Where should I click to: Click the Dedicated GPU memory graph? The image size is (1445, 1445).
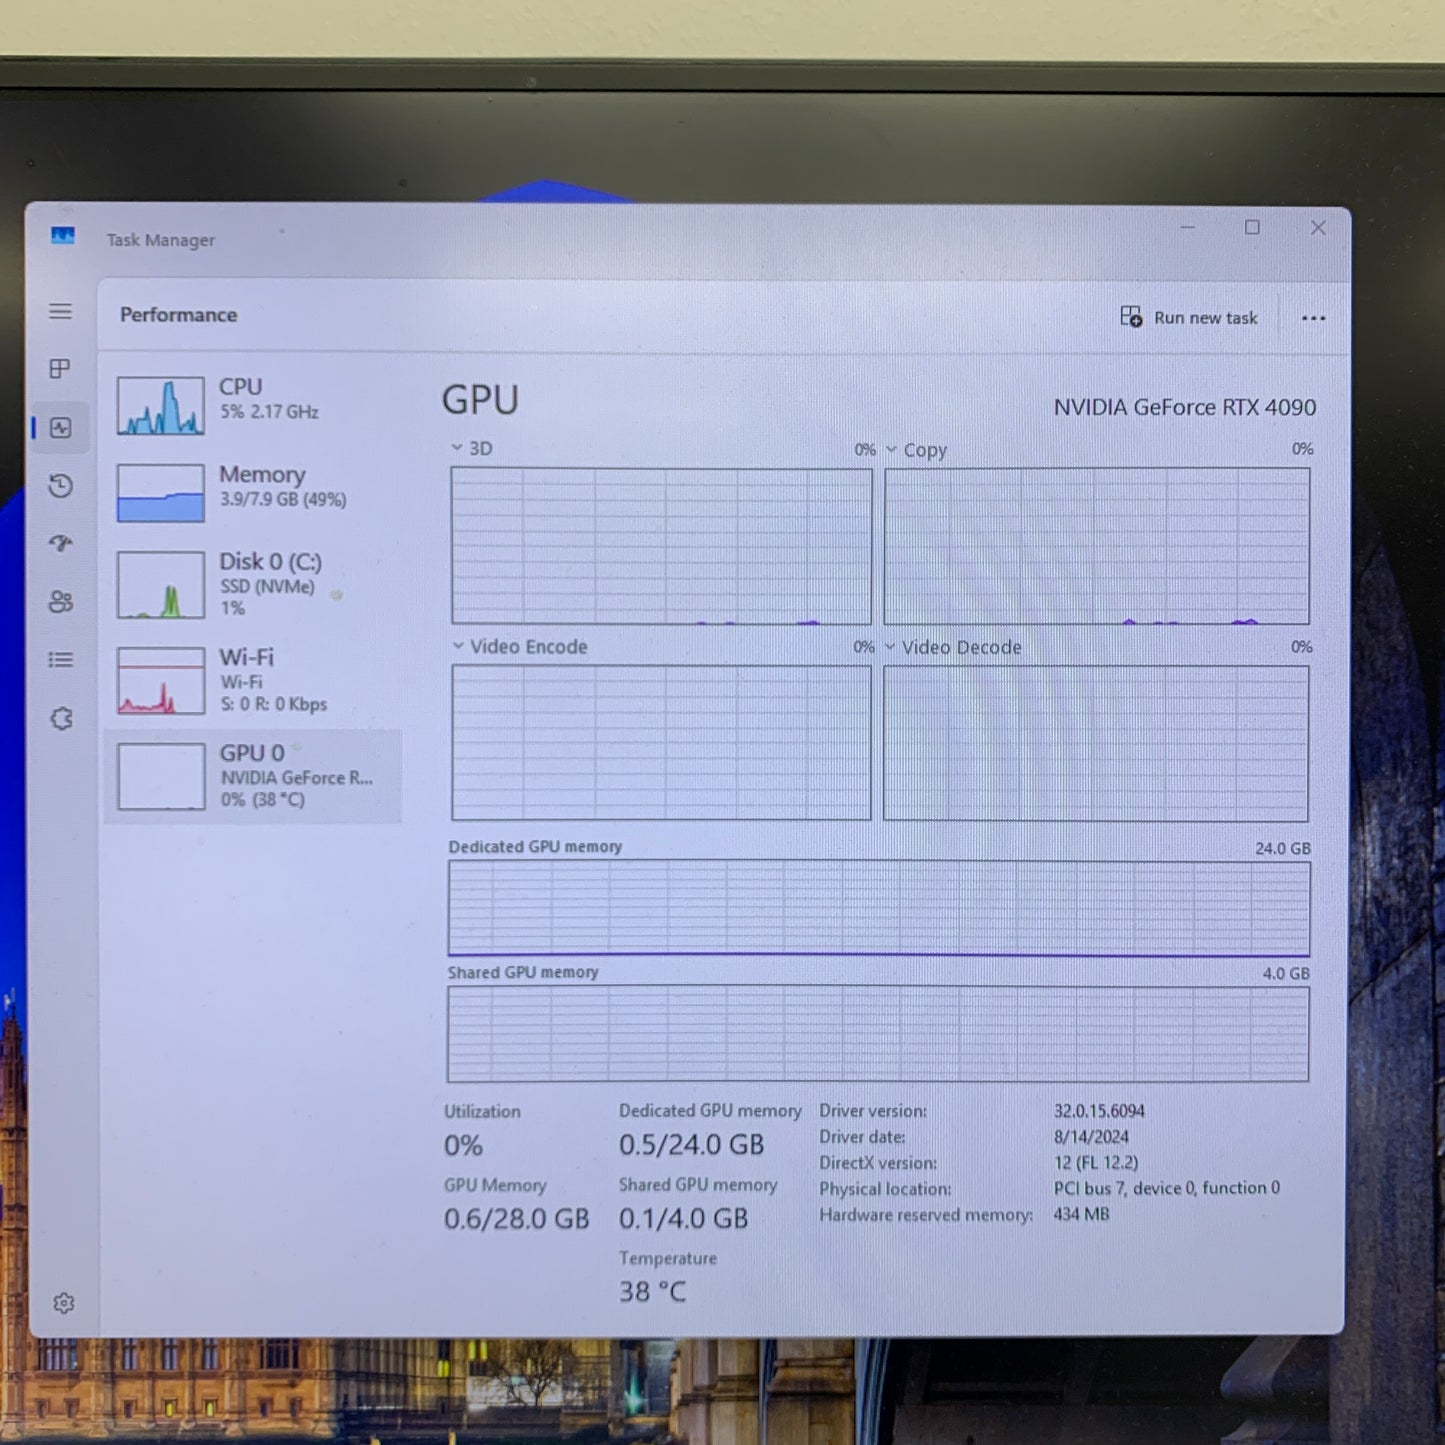[x=879, y=908]
